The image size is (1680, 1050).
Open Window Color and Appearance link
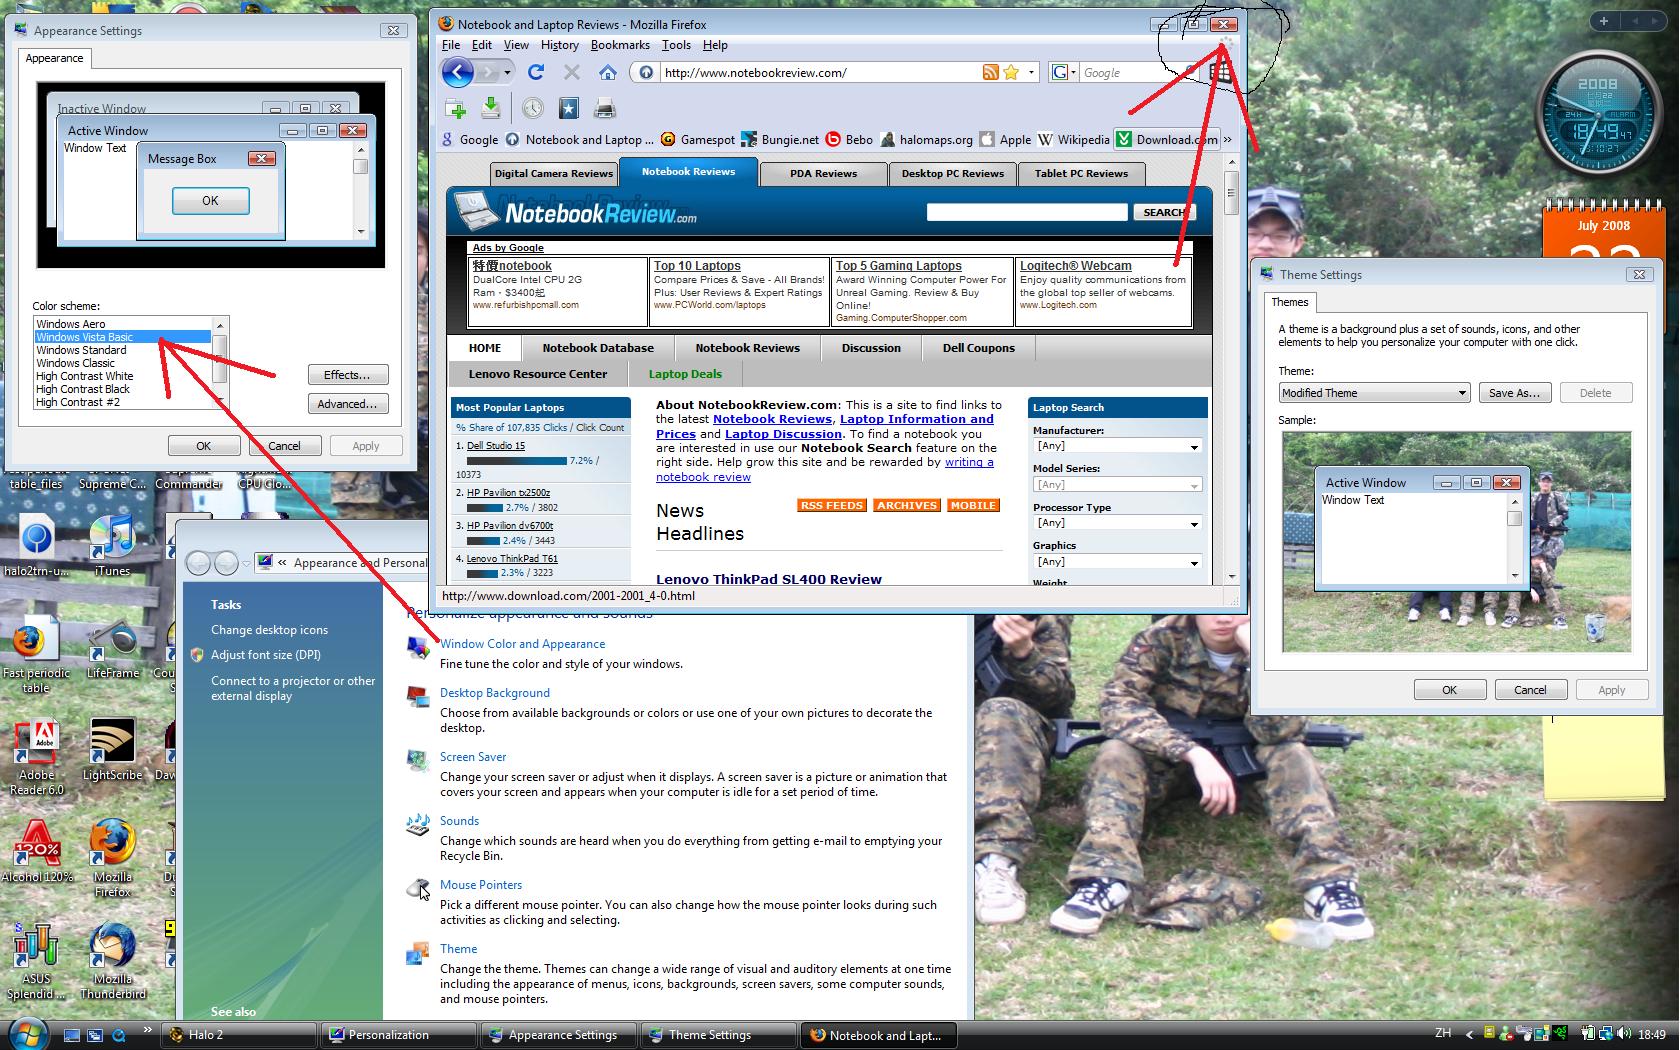(522, 644)
